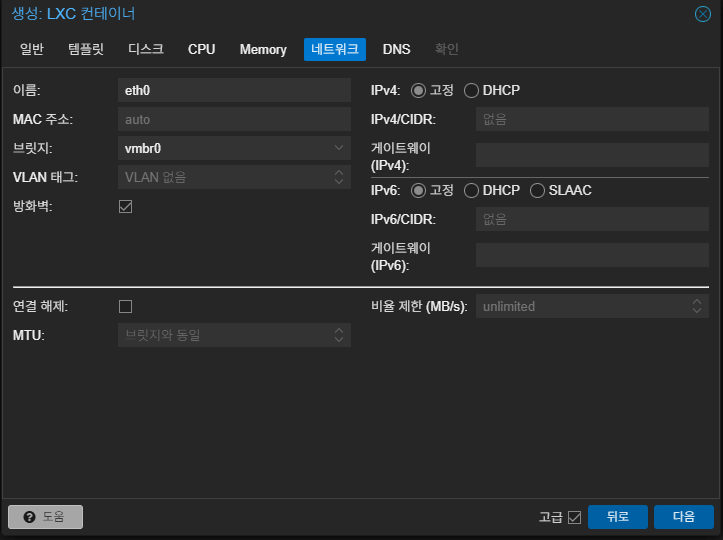Click the IPv4/CIDR input field

click(x=592, y=119)
